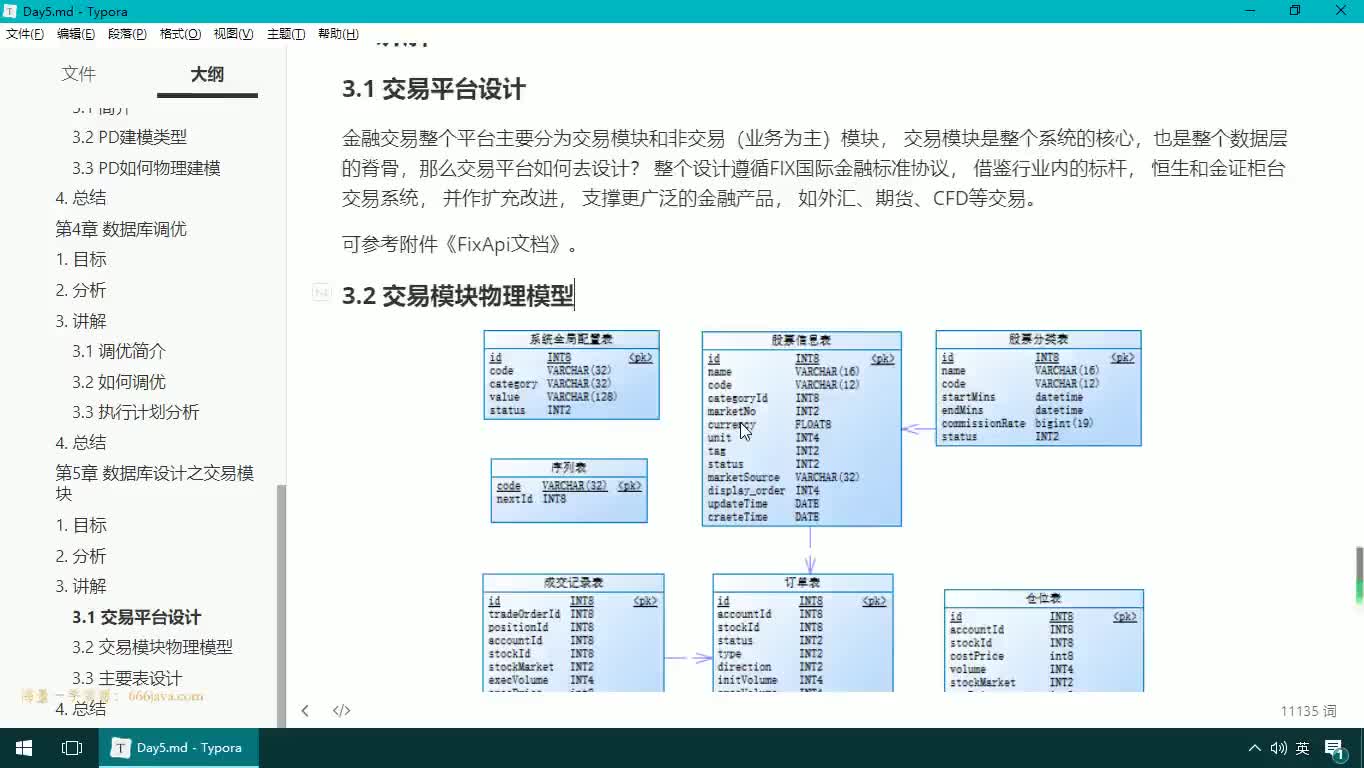Open the notification center icon

click(1335, 748)
